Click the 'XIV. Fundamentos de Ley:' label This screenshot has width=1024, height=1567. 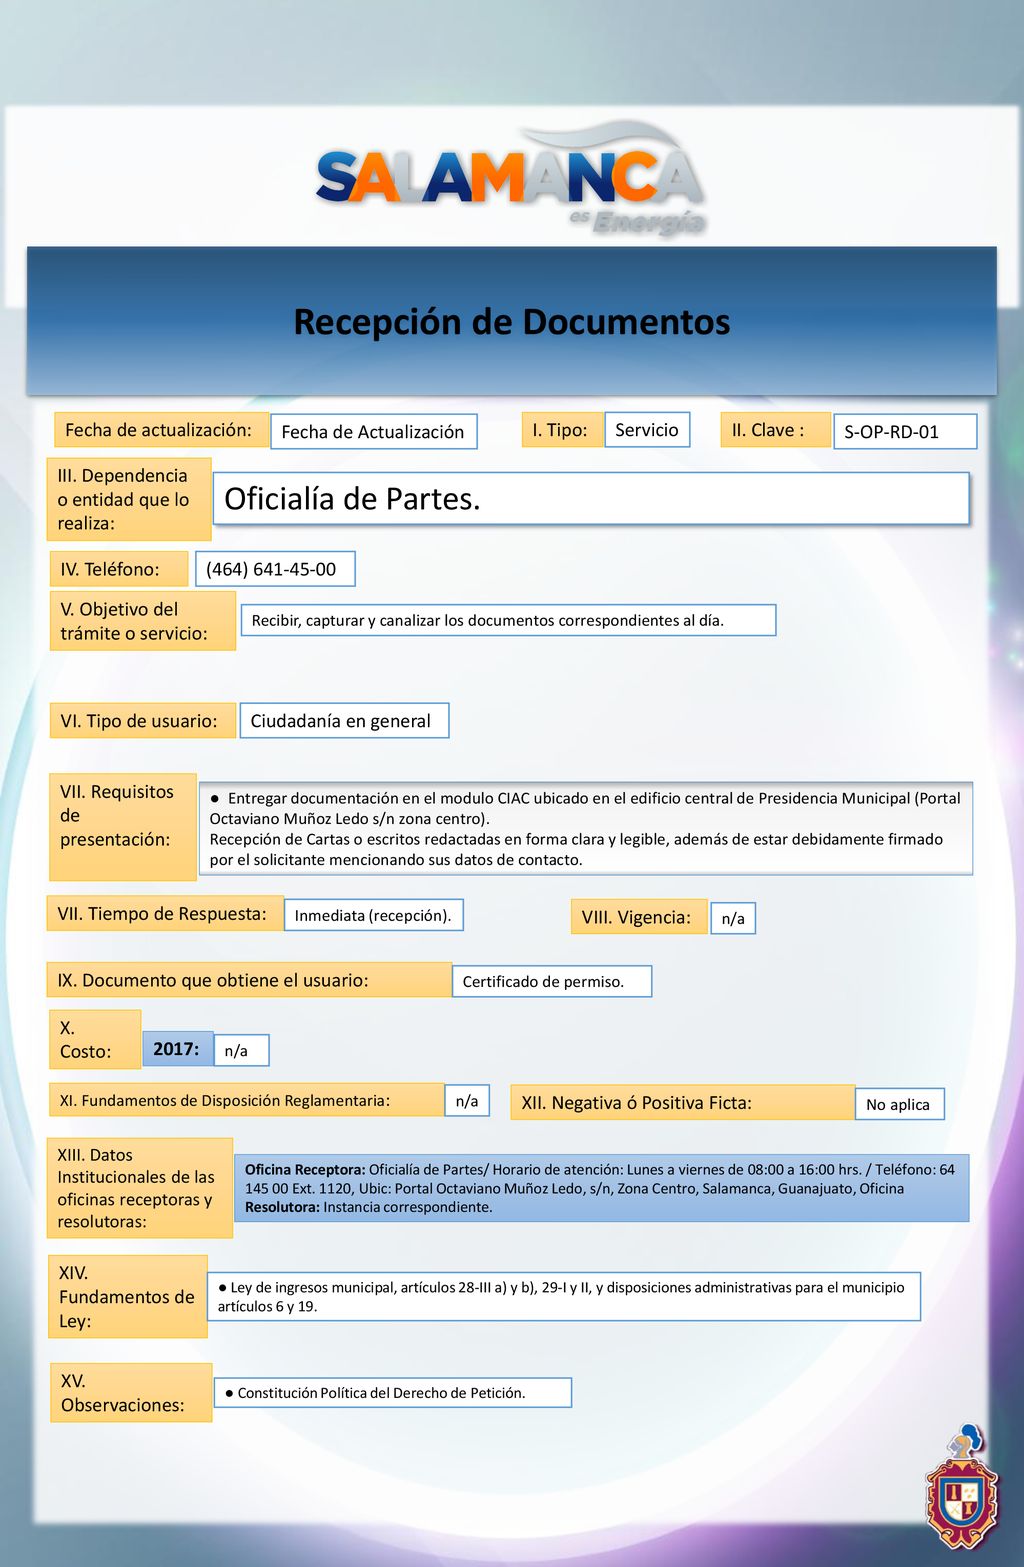tap(128, 1297)
